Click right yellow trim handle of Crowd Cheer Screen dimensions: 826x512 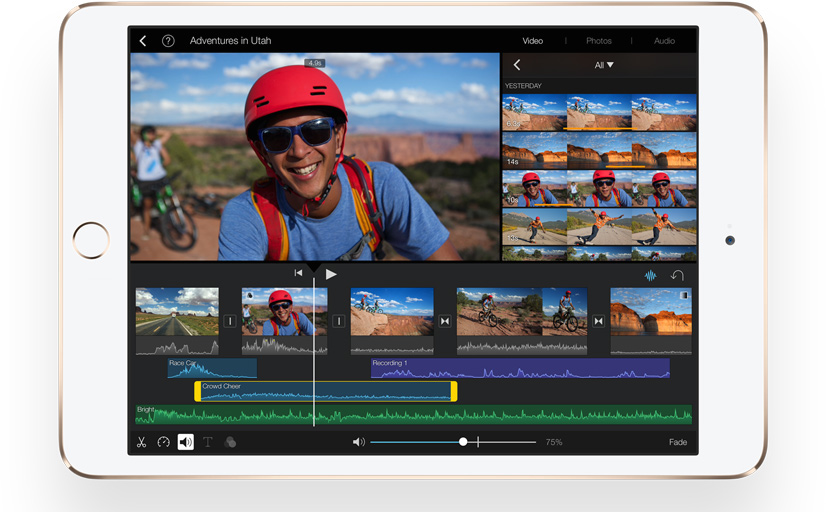pyautogui.click(x=454, y=391)
